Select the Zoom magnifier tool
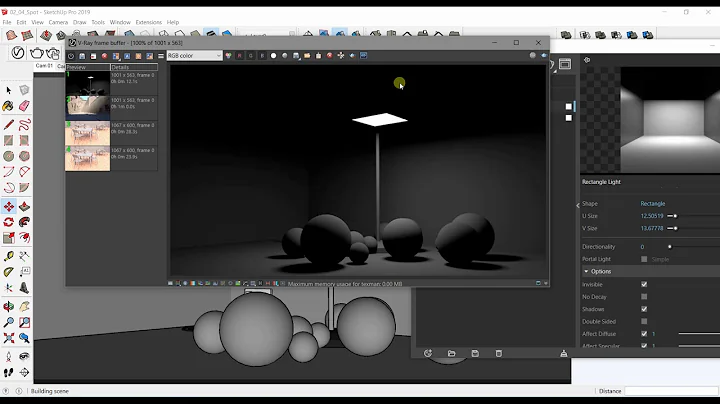The width and height of the screenshot is (720, 404). (x=9, y=322)
